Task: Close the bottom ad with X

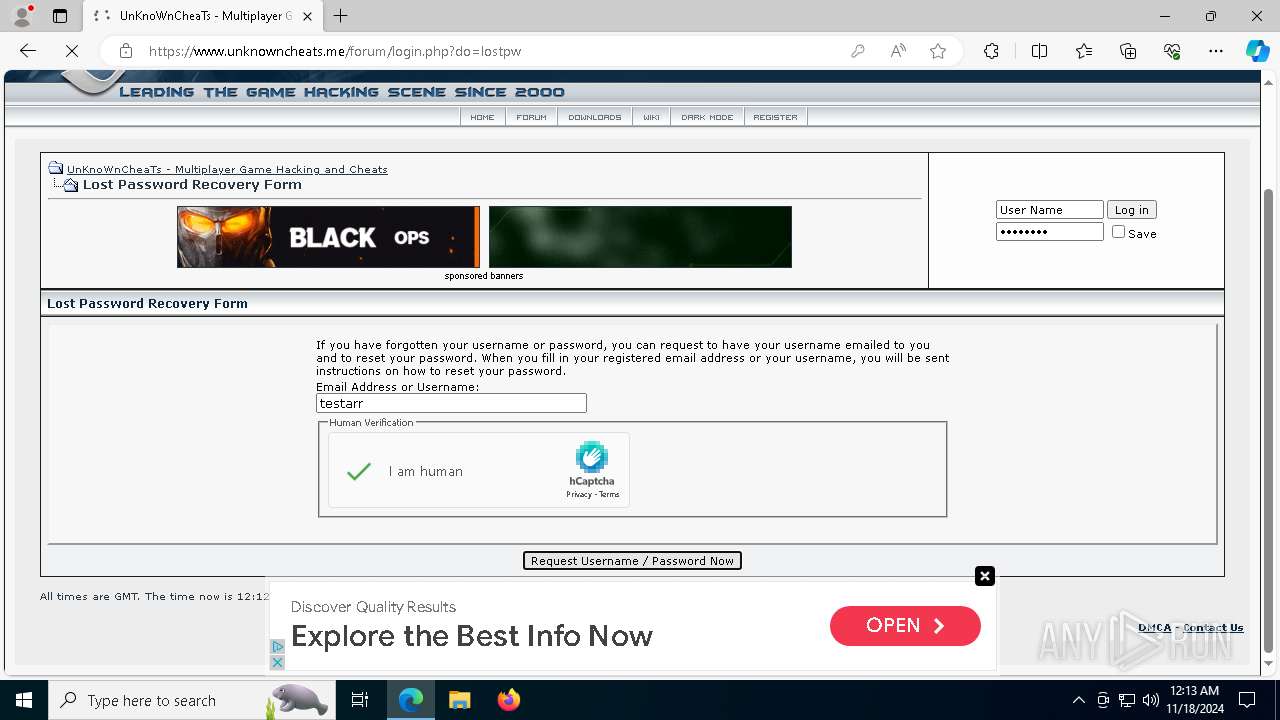Action: tap(985, 576)
